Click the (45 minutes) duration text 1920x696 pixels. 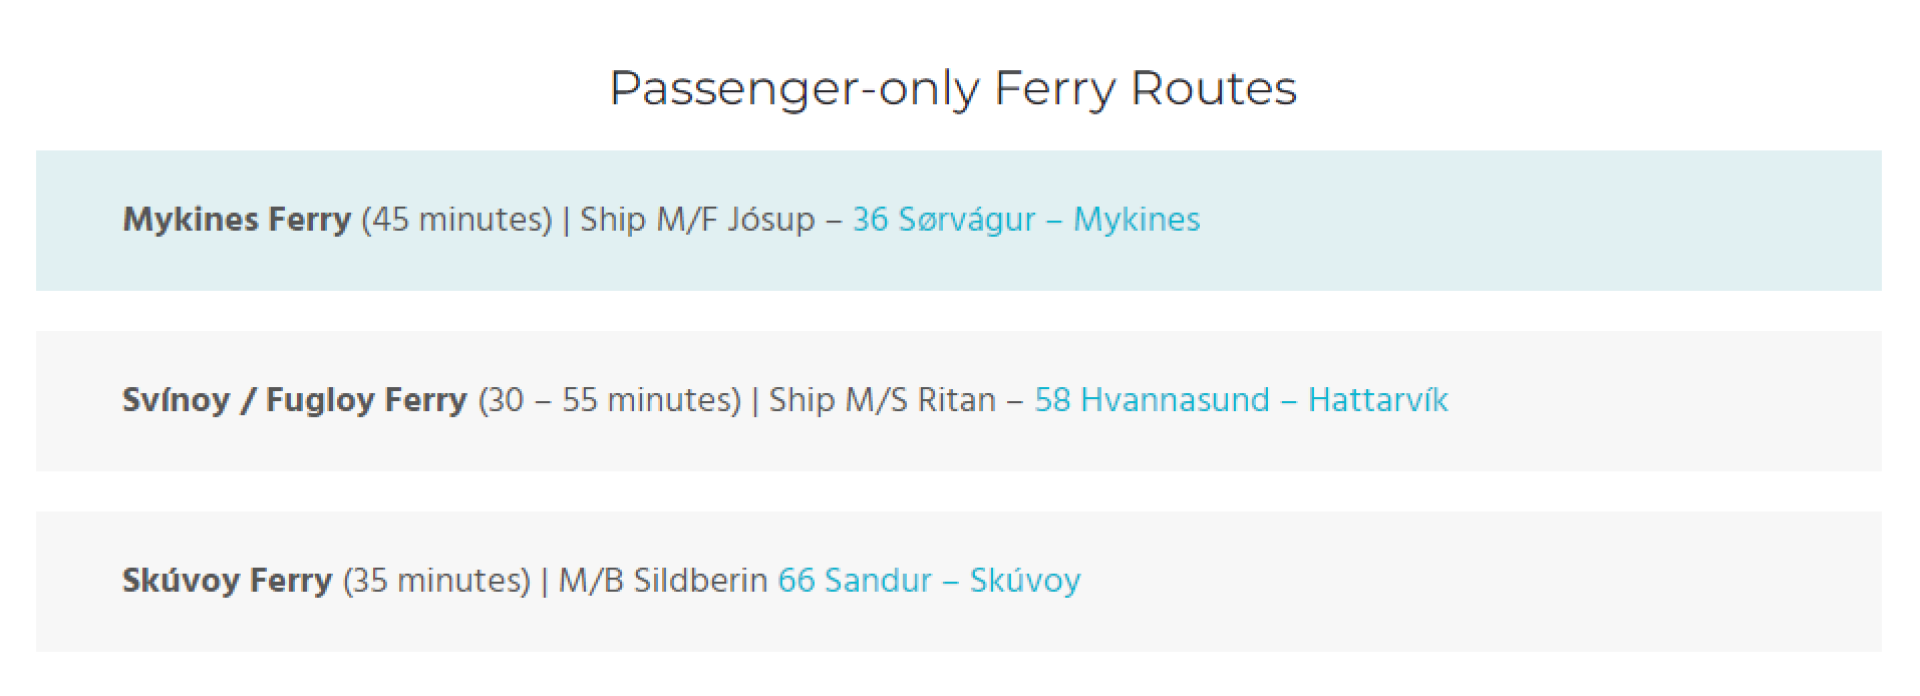[x=457, y=219]
